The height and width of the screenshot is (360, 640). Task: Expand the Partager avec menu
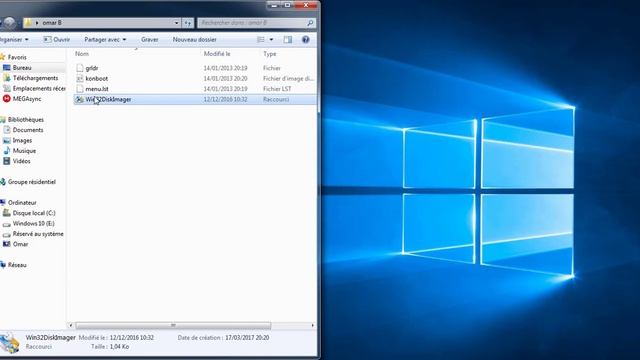105,40
